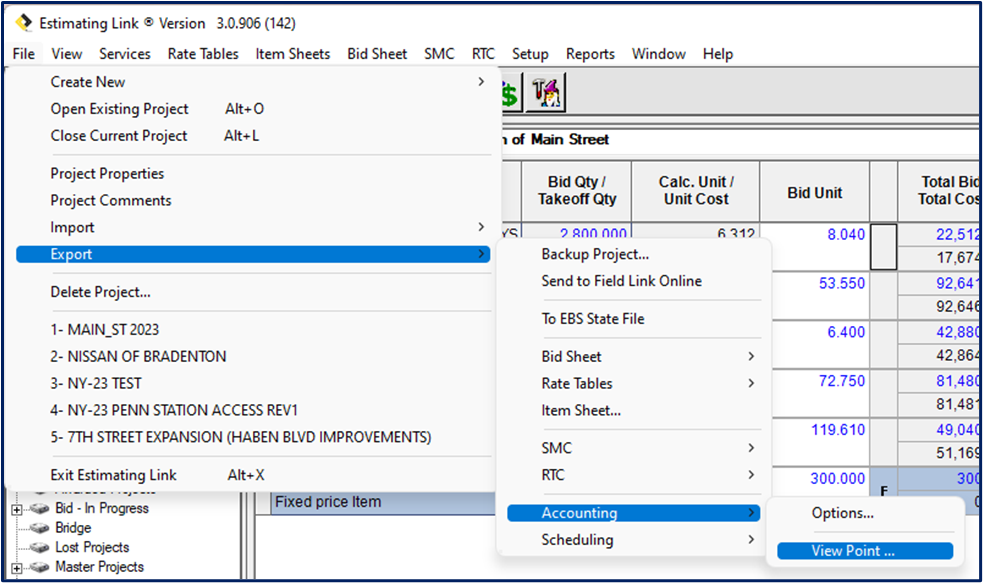The height and width of the screenshot is (583, 983).
Task: Click the Calc. Unit / Unit Cost column header
Action: [x=696, y=191]
